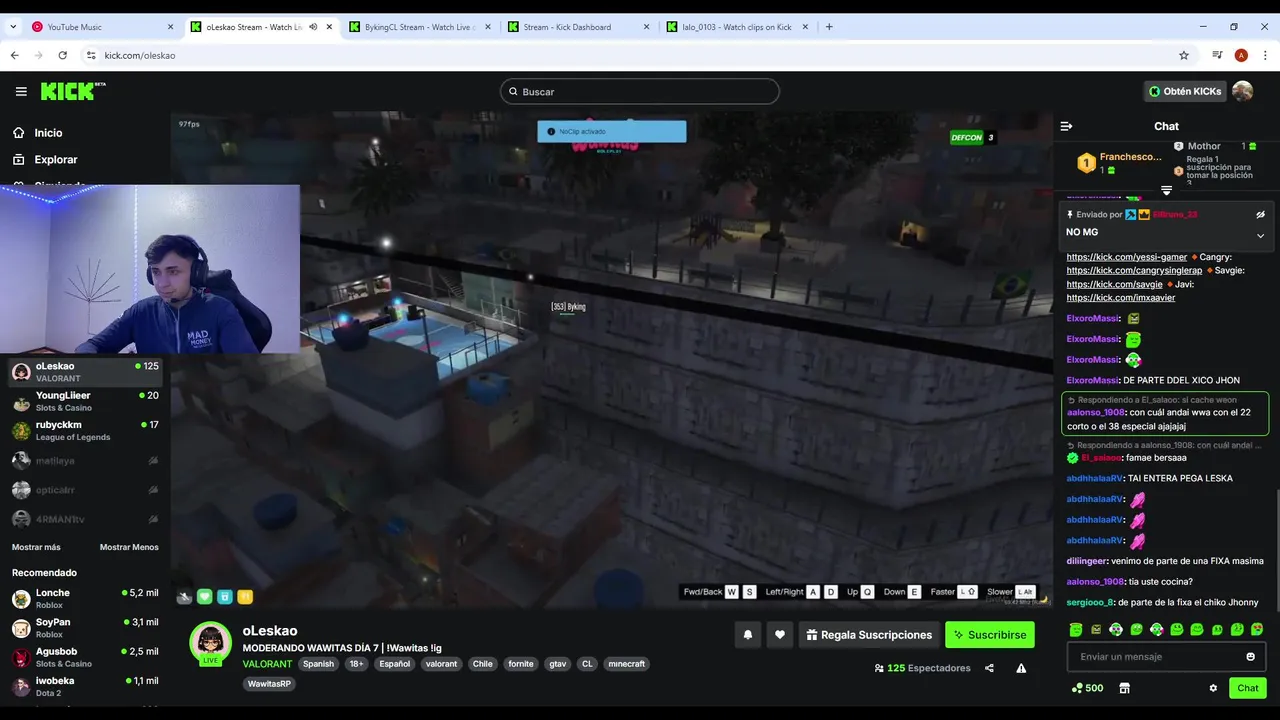Image resolution: width=1280 pixels, height=720 pixels.
Task: Open SoyPan recommended channel
Action: pos(85,628)
